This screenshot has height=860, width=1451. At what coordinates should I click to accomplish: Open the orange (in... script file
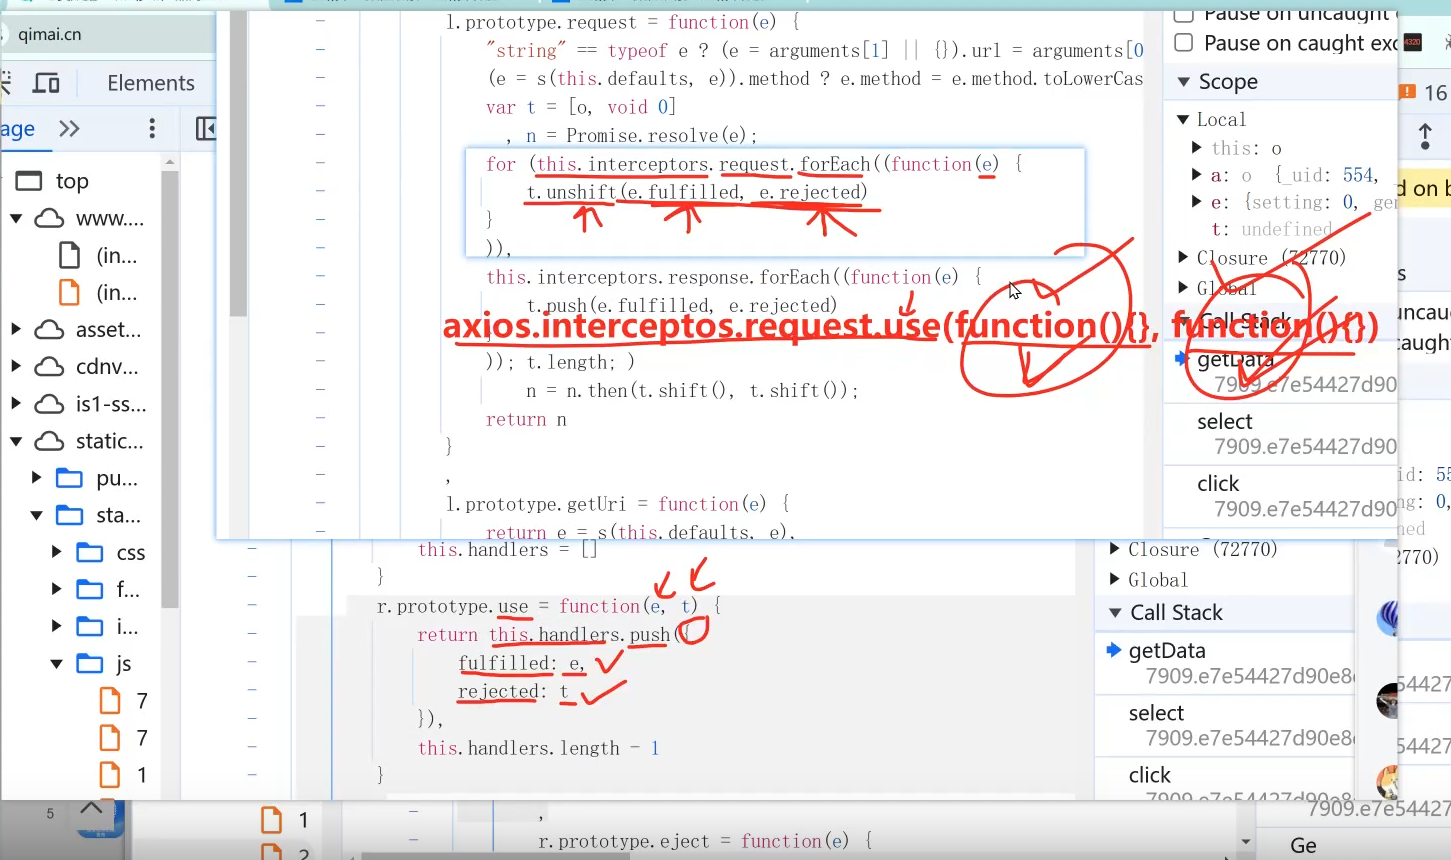pos(69,293)
